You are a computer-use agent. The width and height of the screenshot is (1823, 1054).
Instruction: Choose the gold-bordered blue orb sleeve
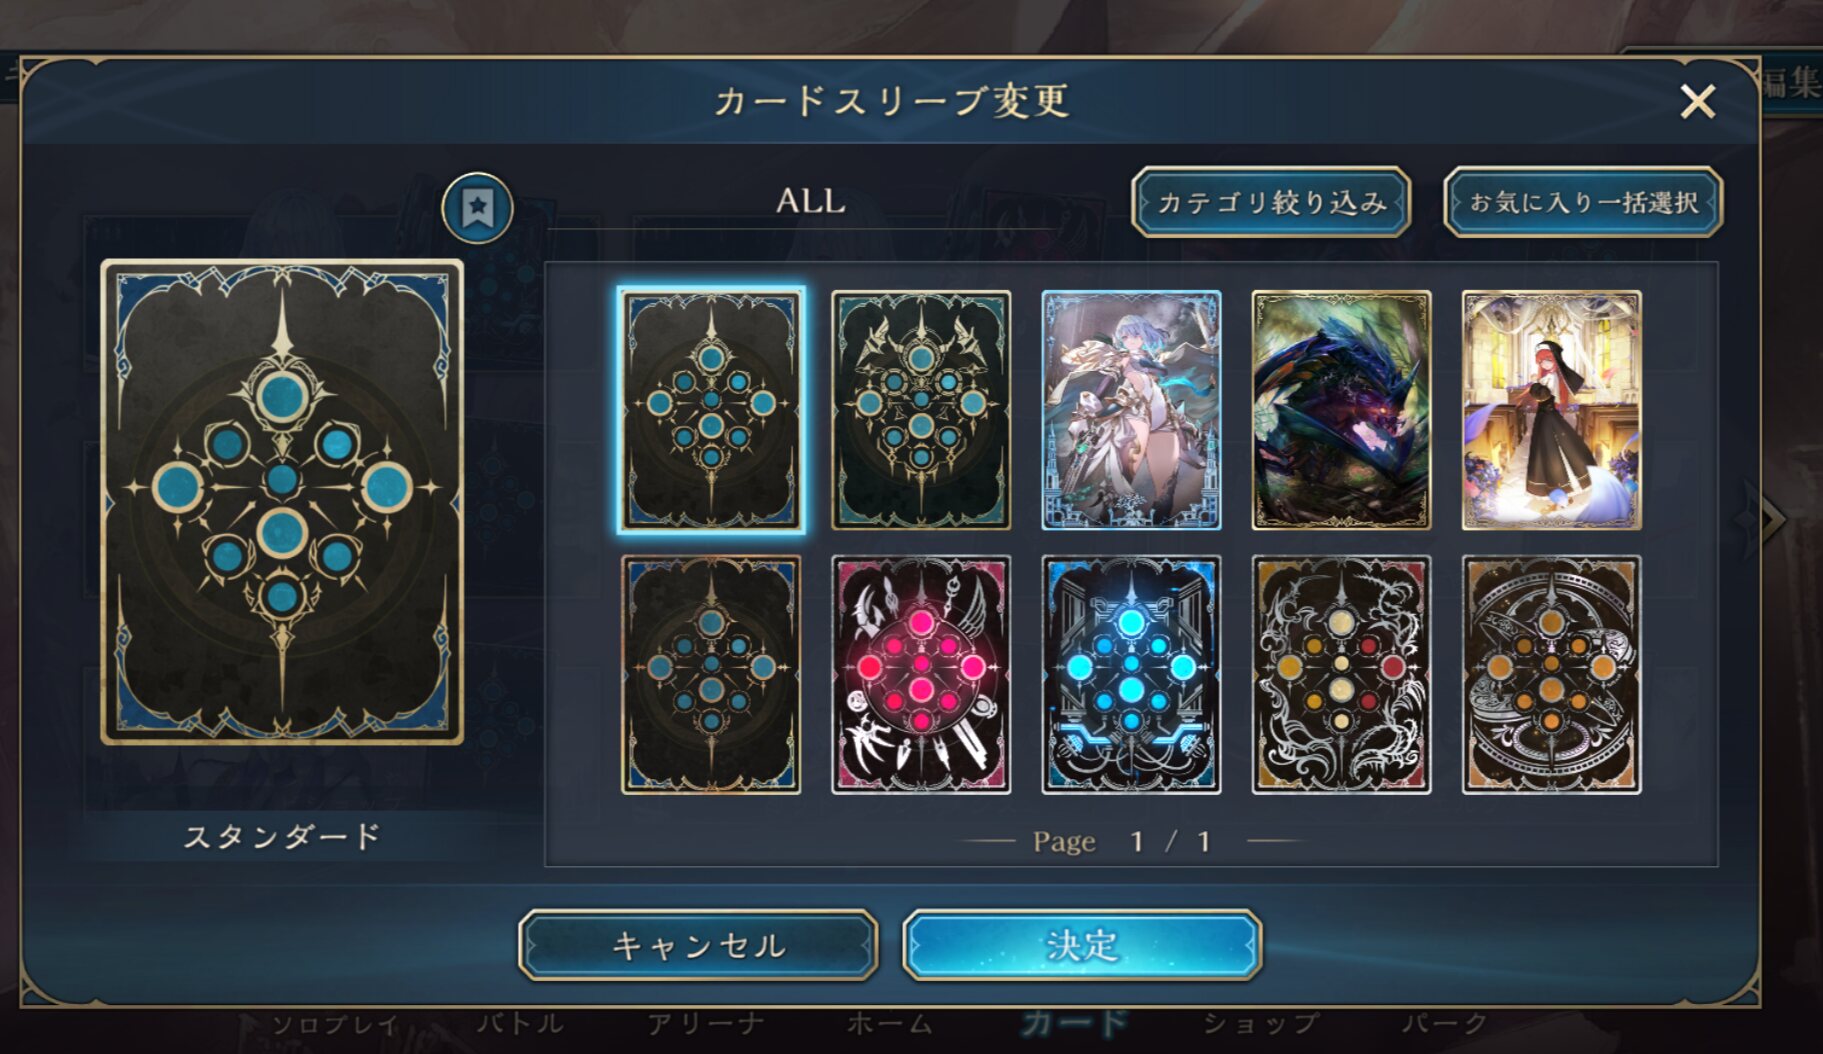pyautogui.click(x=711, y=675)
